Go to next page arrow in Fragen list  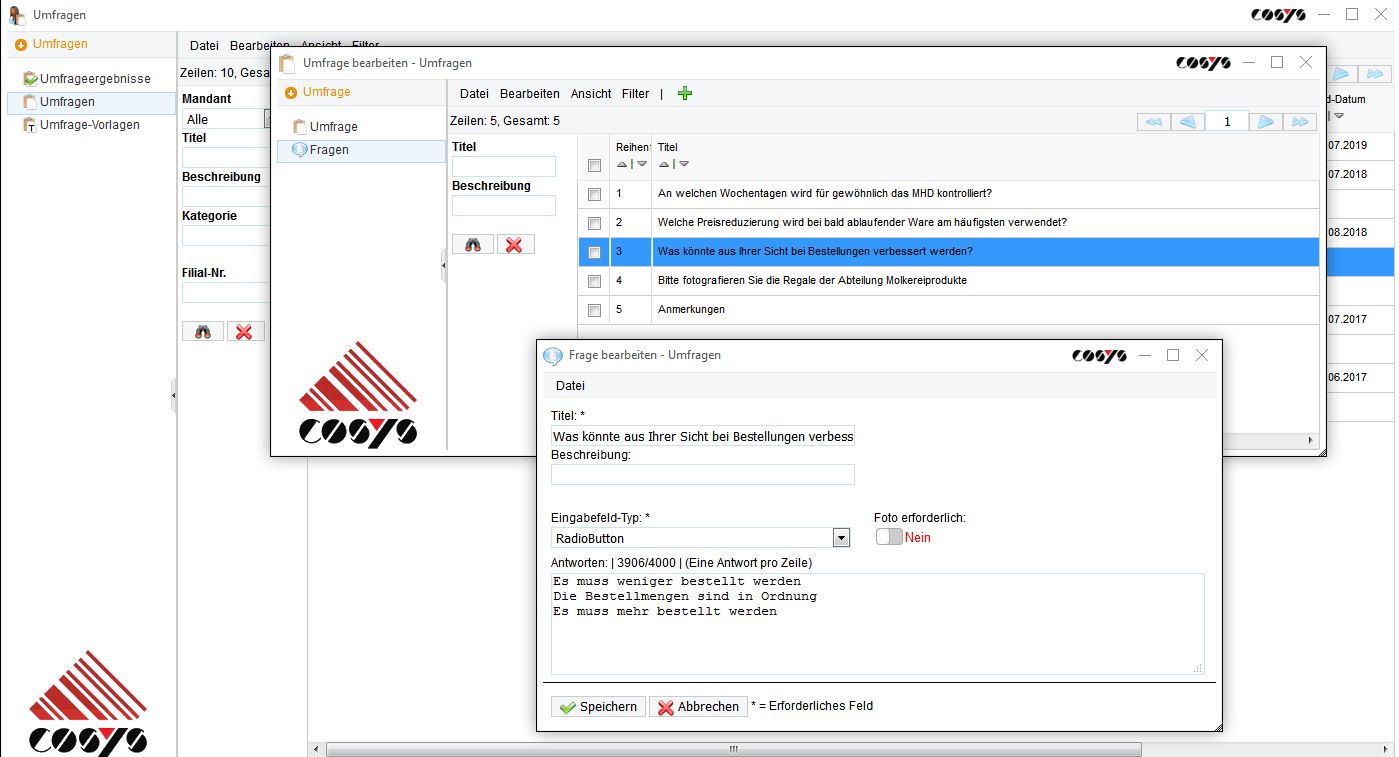pos(1265,122)
